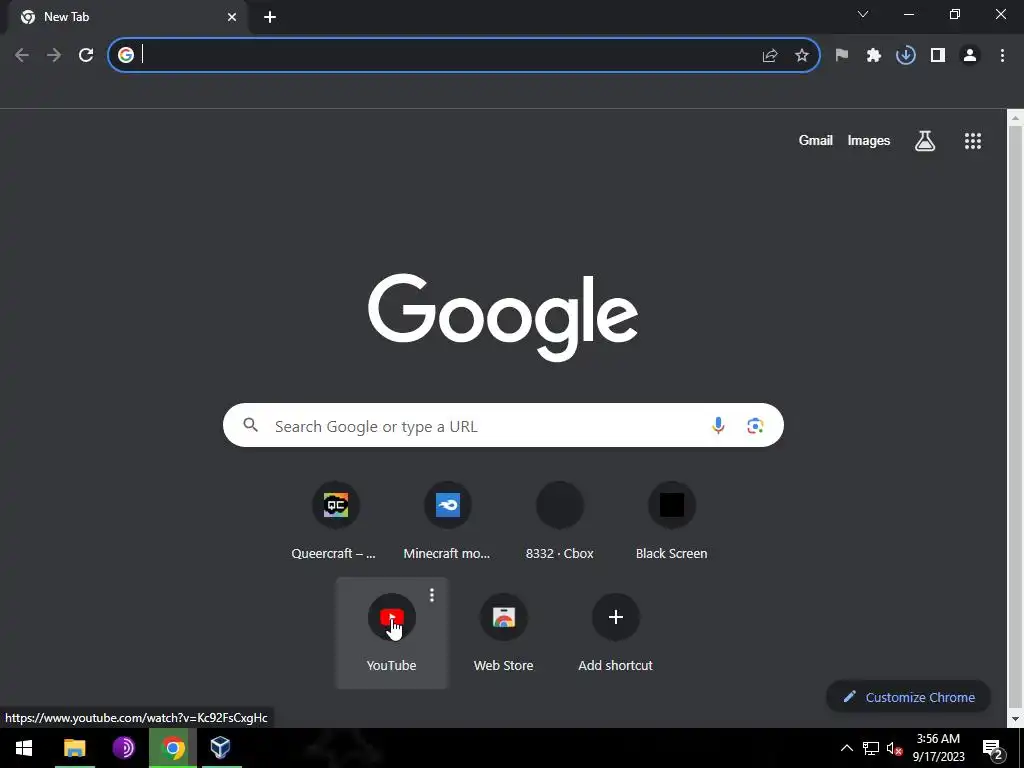Open the tab search chevron
This screenshot has width=1024, height=768.
click(863, 14)
